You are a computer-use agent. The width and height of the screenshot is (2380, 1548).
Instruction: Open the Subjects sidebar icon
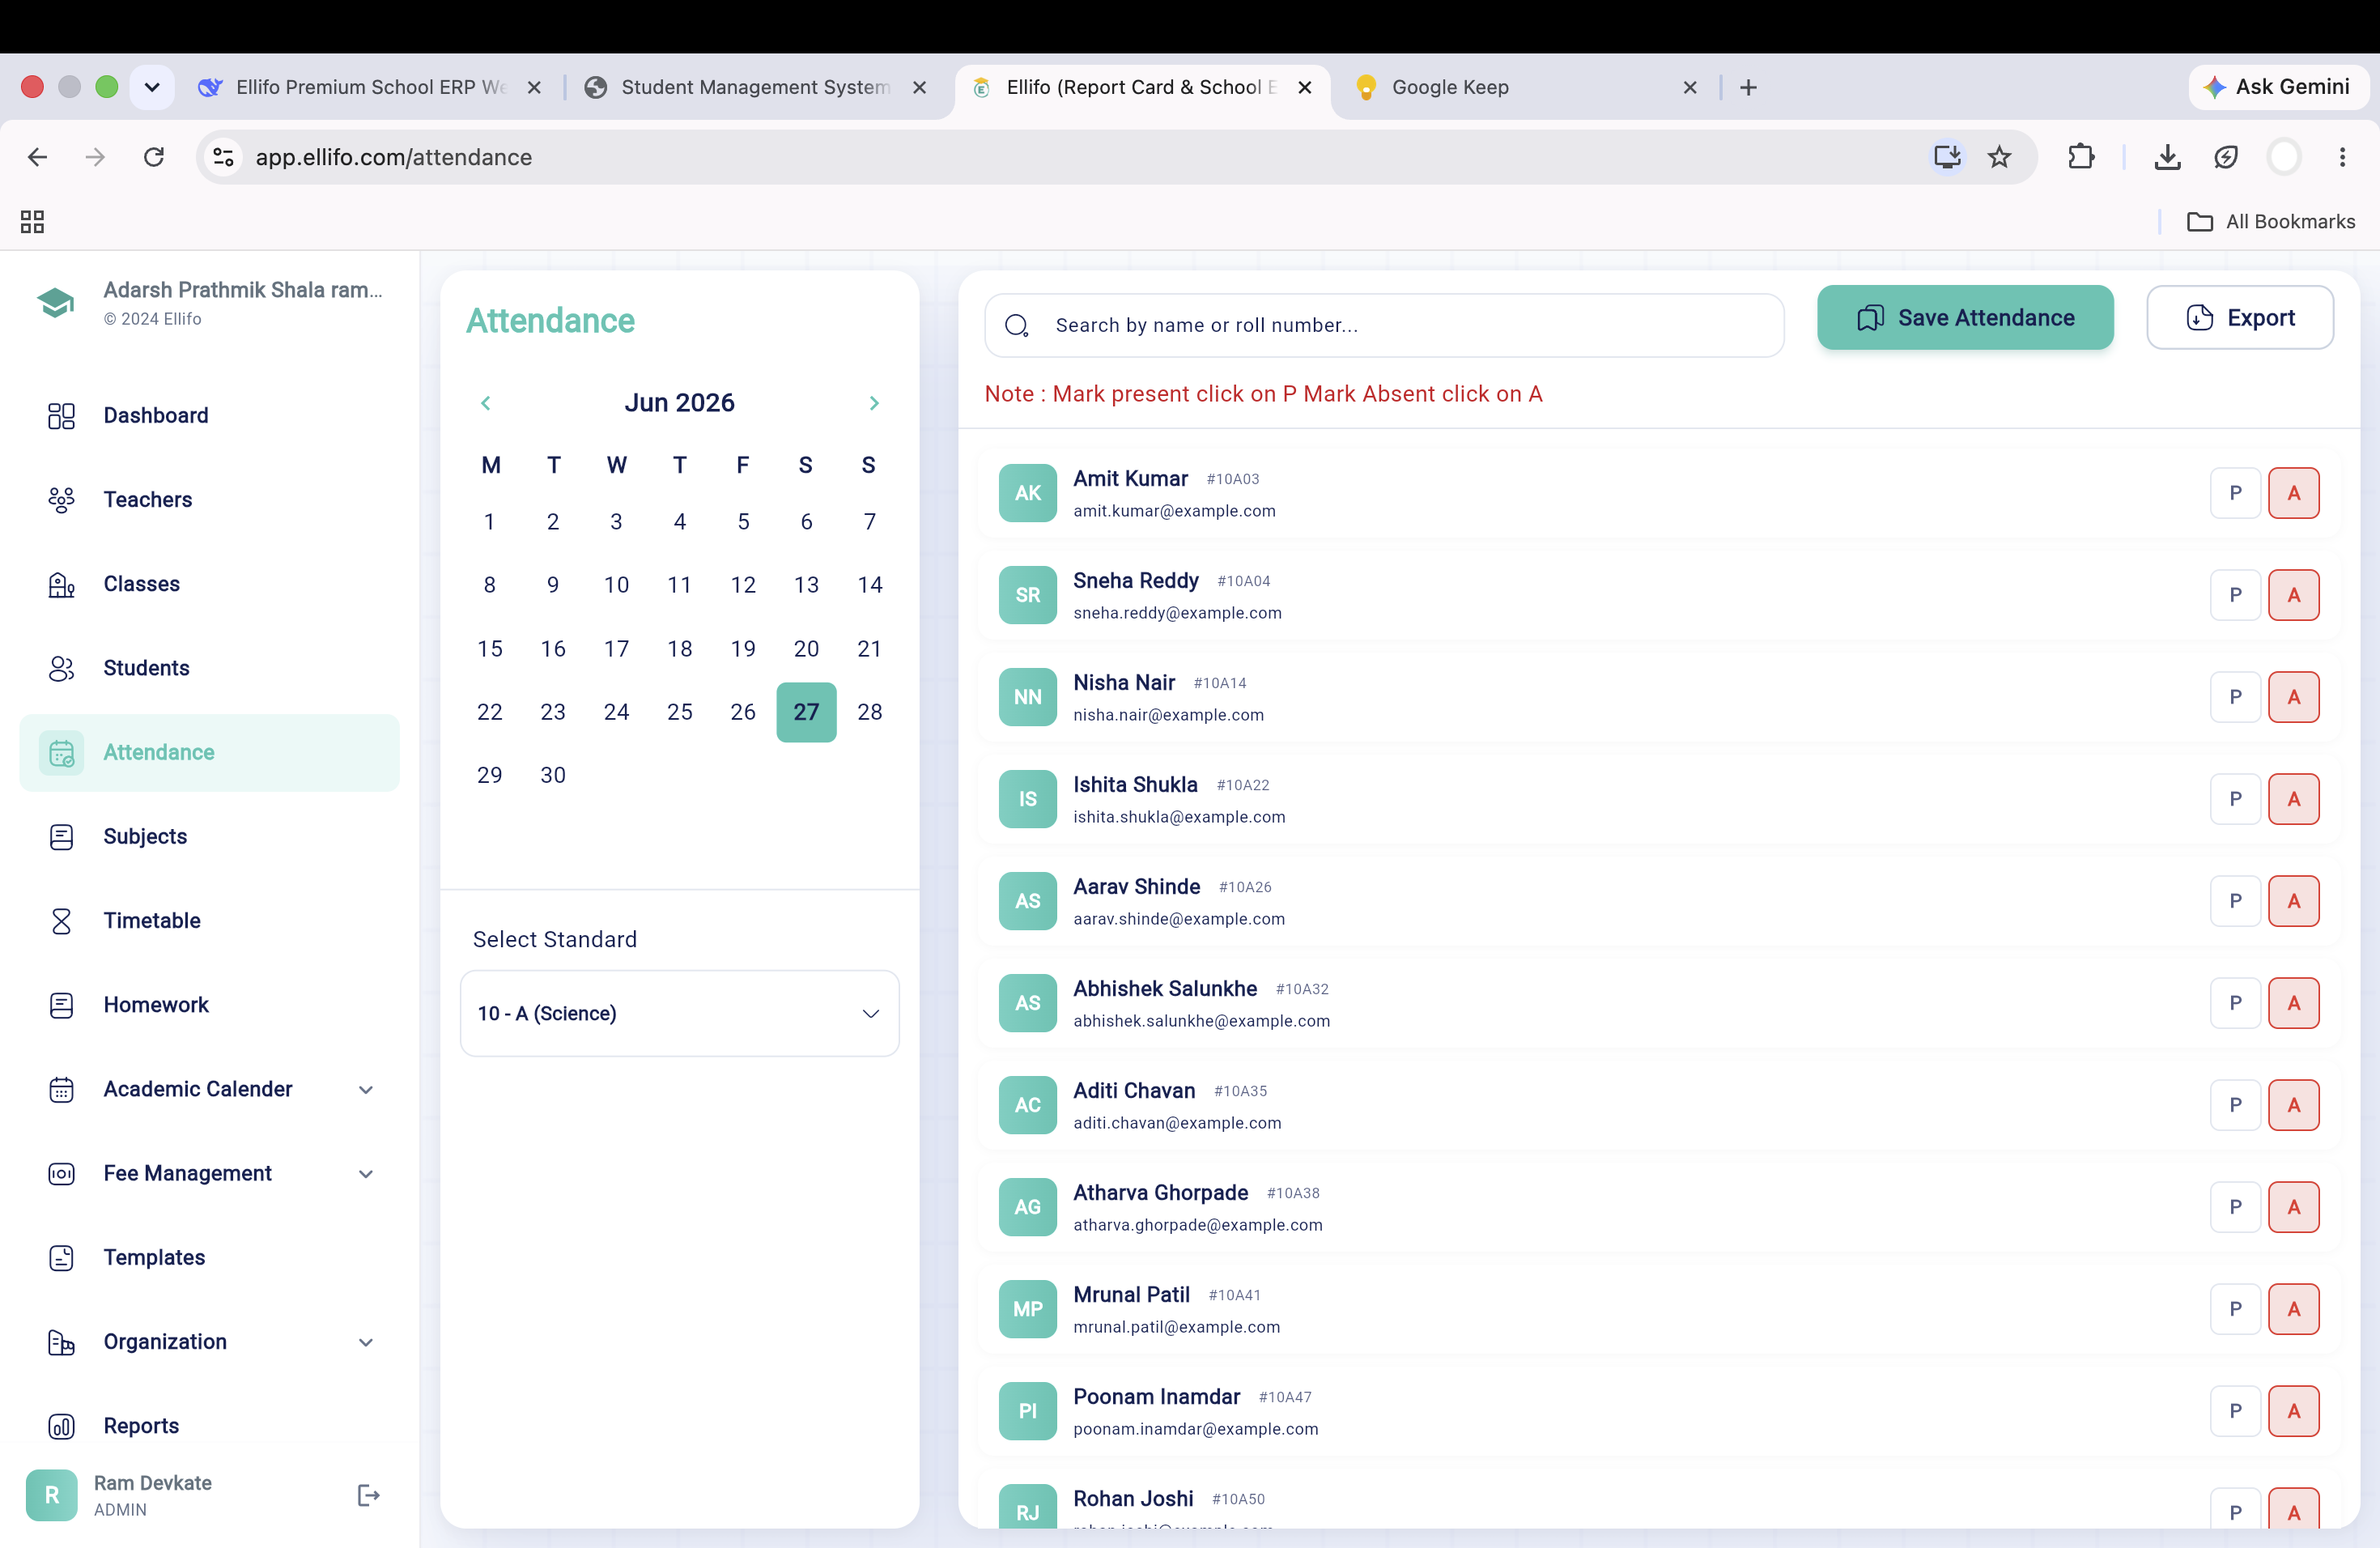point(61,837)
